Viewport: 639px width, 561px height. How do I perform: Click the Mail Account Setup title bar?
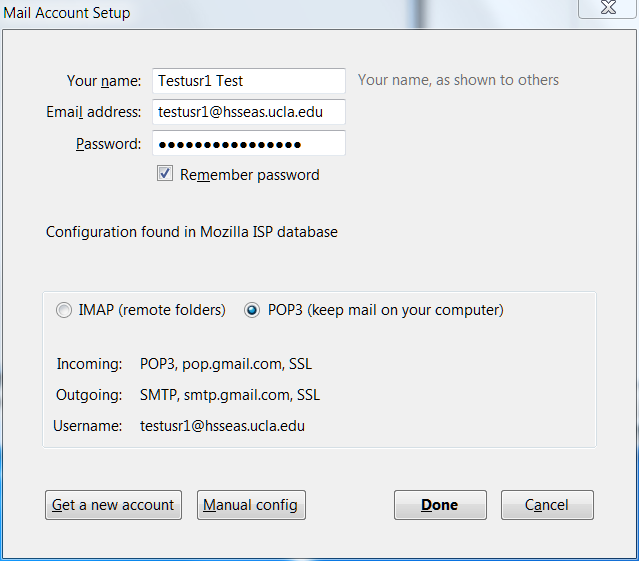point(300,13)
